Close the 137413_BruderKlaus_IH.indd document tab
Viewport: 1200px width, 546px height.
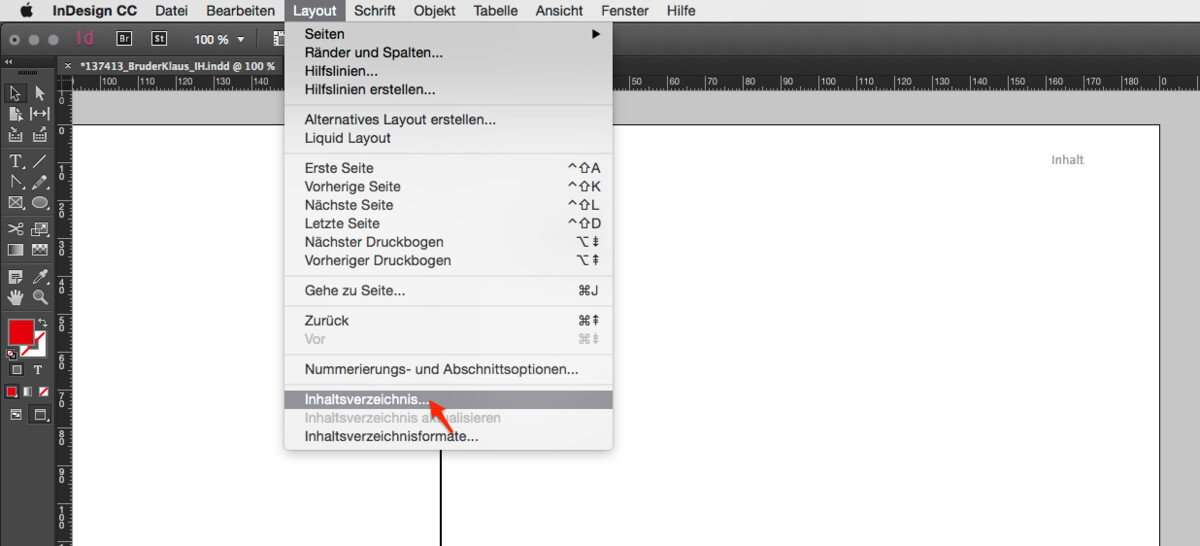click(x=68, y=66)
